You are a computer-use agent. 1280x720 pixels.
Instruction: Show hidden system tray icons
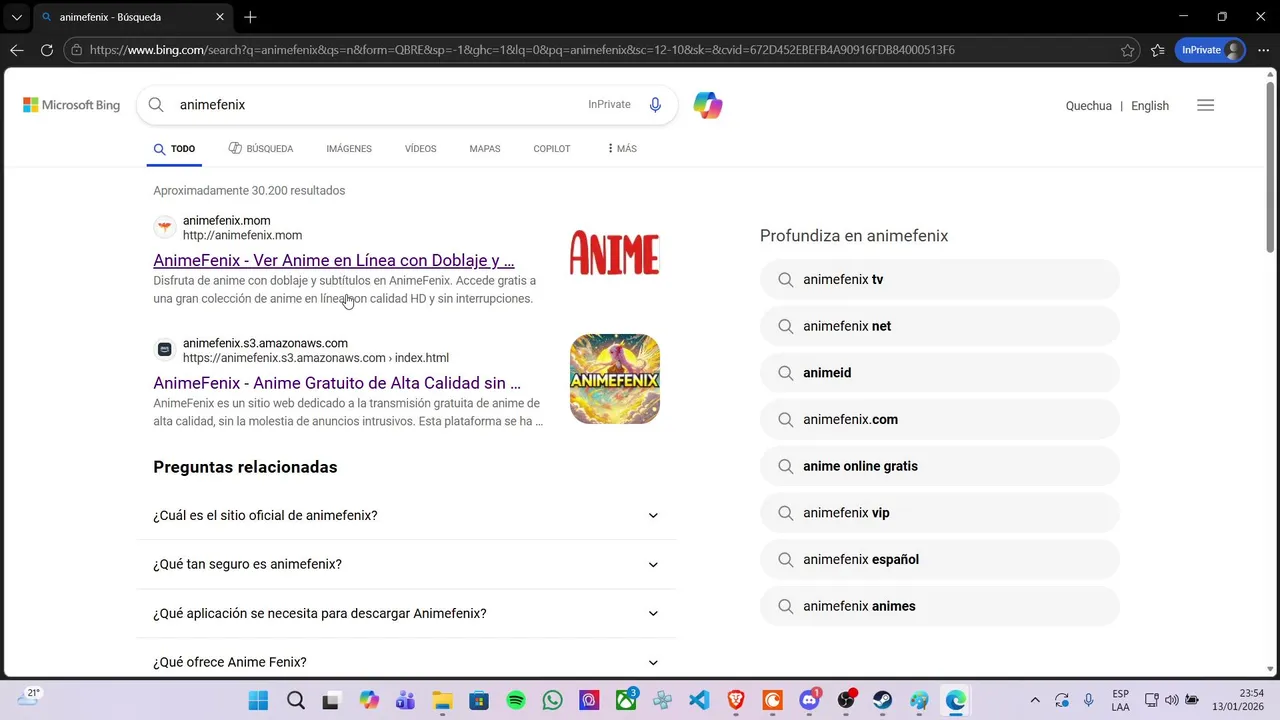coord(1035,700)
